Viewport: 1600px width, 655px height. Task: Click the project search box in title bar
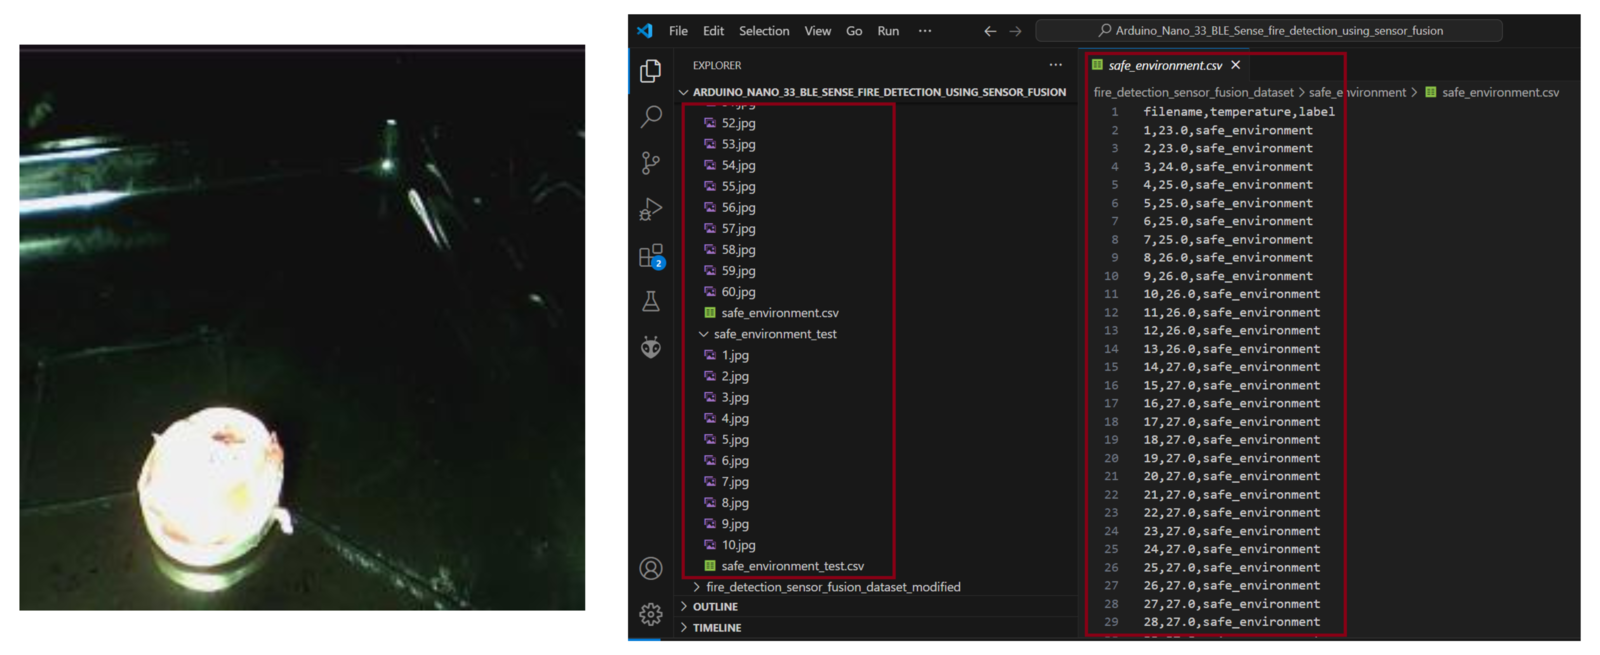pyautogui.click(x=1269, y=31)
